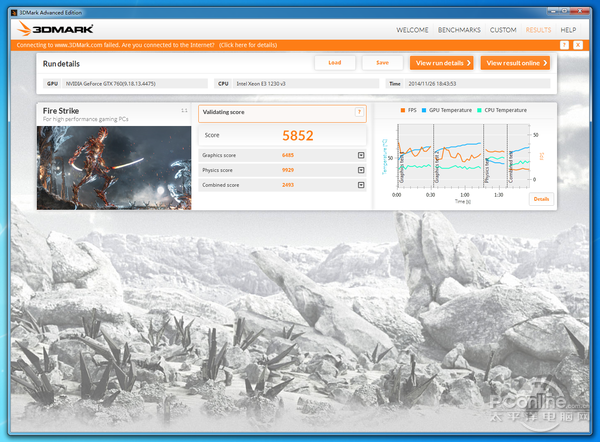Image resolution: width=600 pixels, height=442 pixels.
Task: Open the Custom tab
Action: (x=503, y=30)
